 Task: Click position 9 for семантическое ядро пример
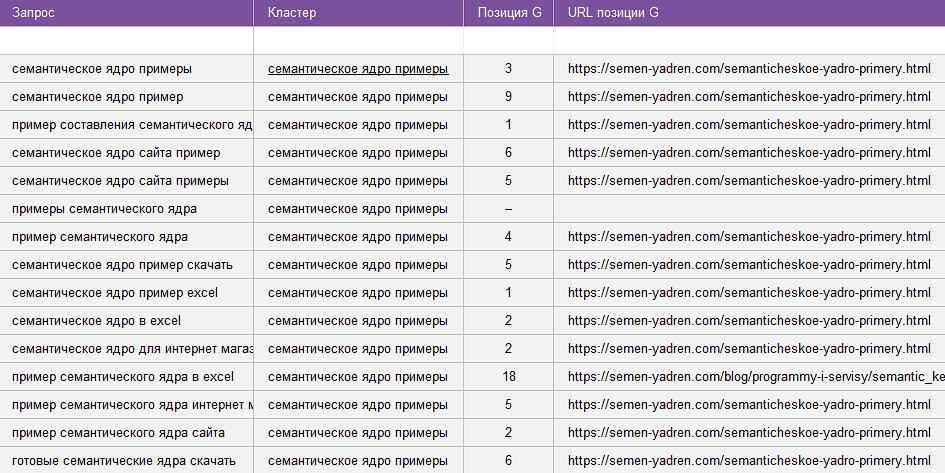tap(508, 97)
